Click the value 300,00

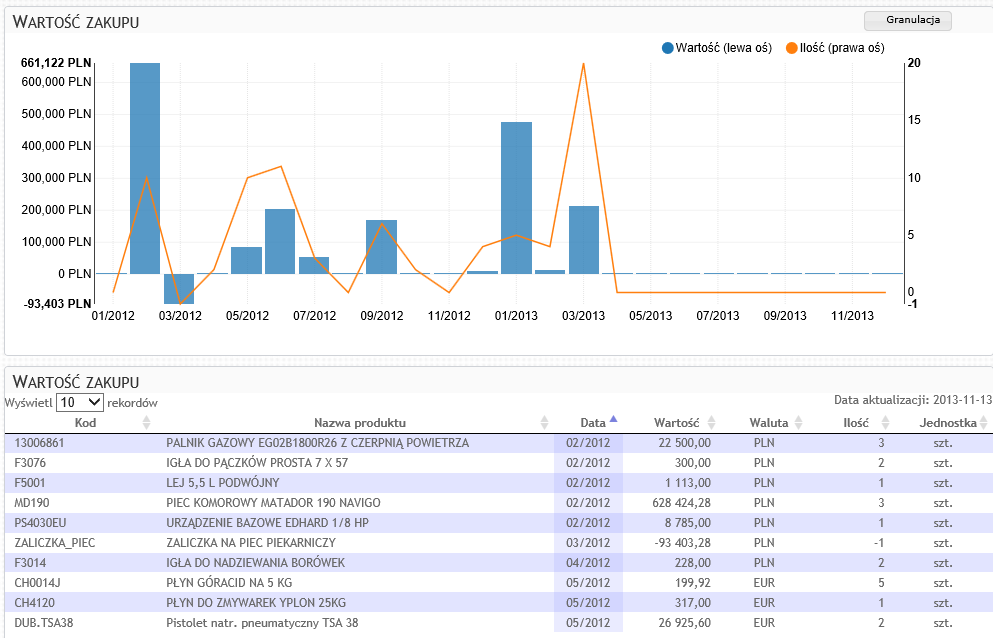click(693, 463)
